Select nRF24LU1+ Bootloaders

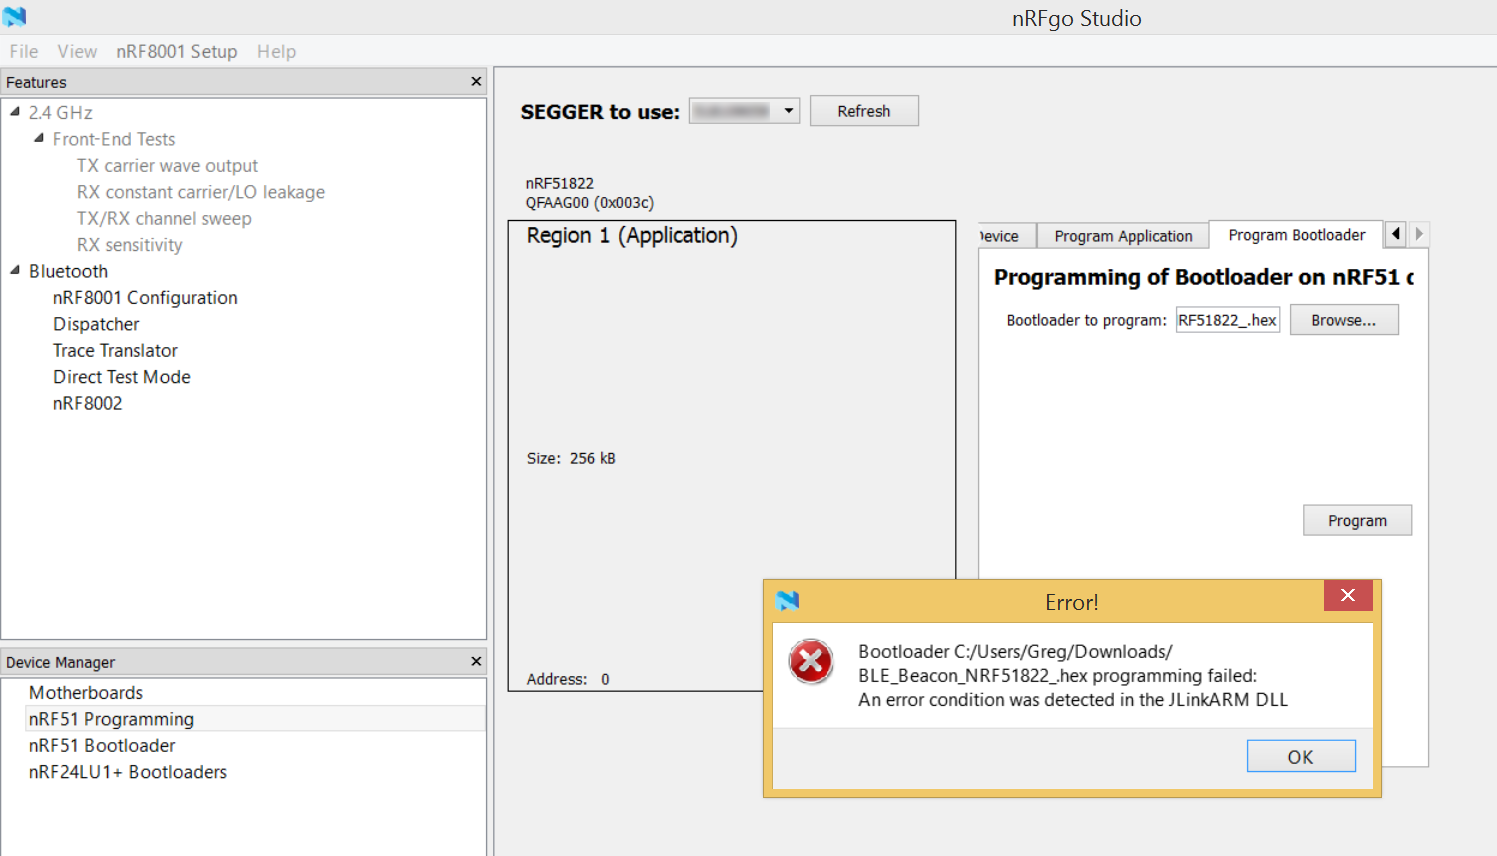[128, 772]
